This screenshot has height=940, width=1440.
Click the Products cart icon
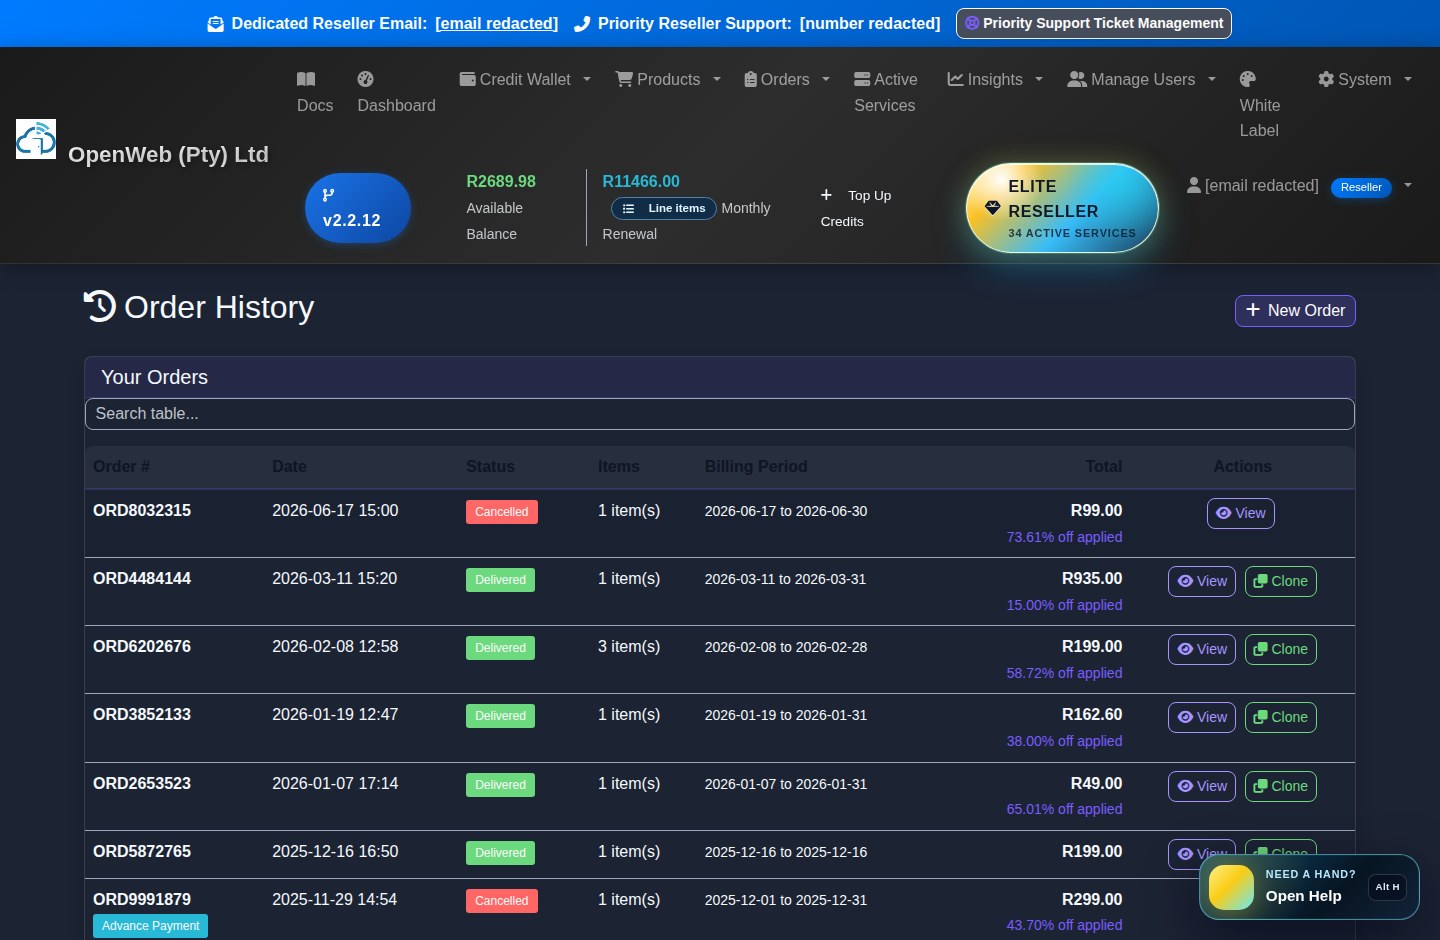pyautogui.click(x=624, y=79)
